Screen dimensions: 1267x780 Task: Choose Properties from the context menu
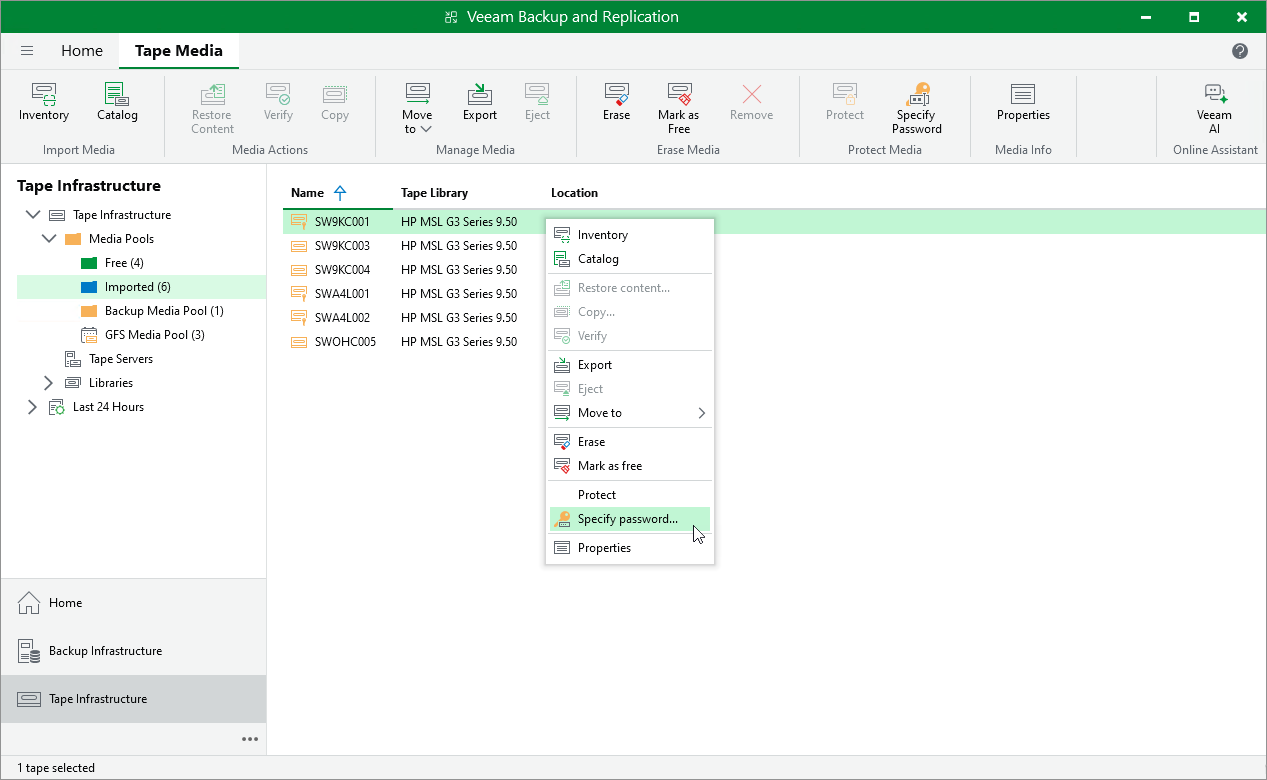630,548
